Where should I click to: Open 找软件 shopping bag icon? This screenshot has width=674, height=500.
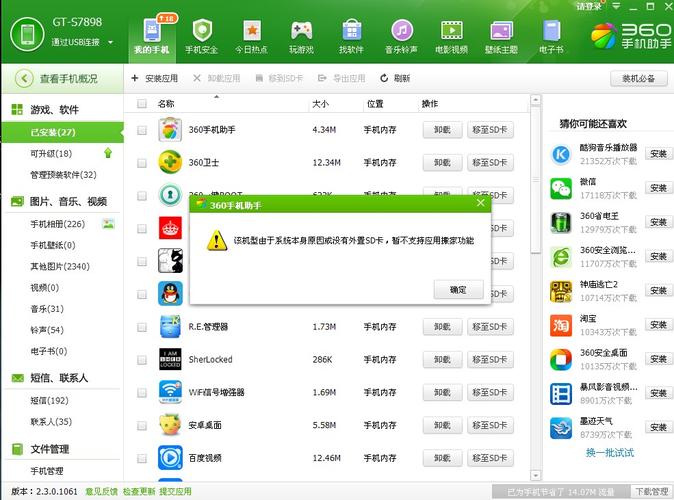click(x=352, y=31)
